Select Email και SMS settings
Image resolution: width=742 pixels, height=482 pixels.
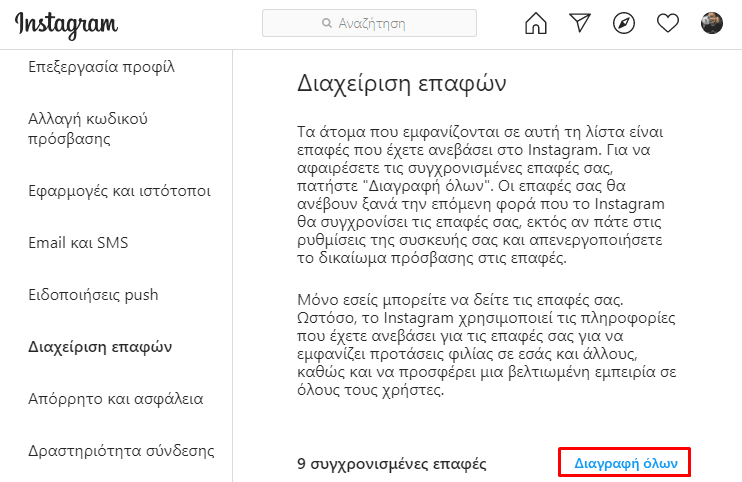[78, 243]
